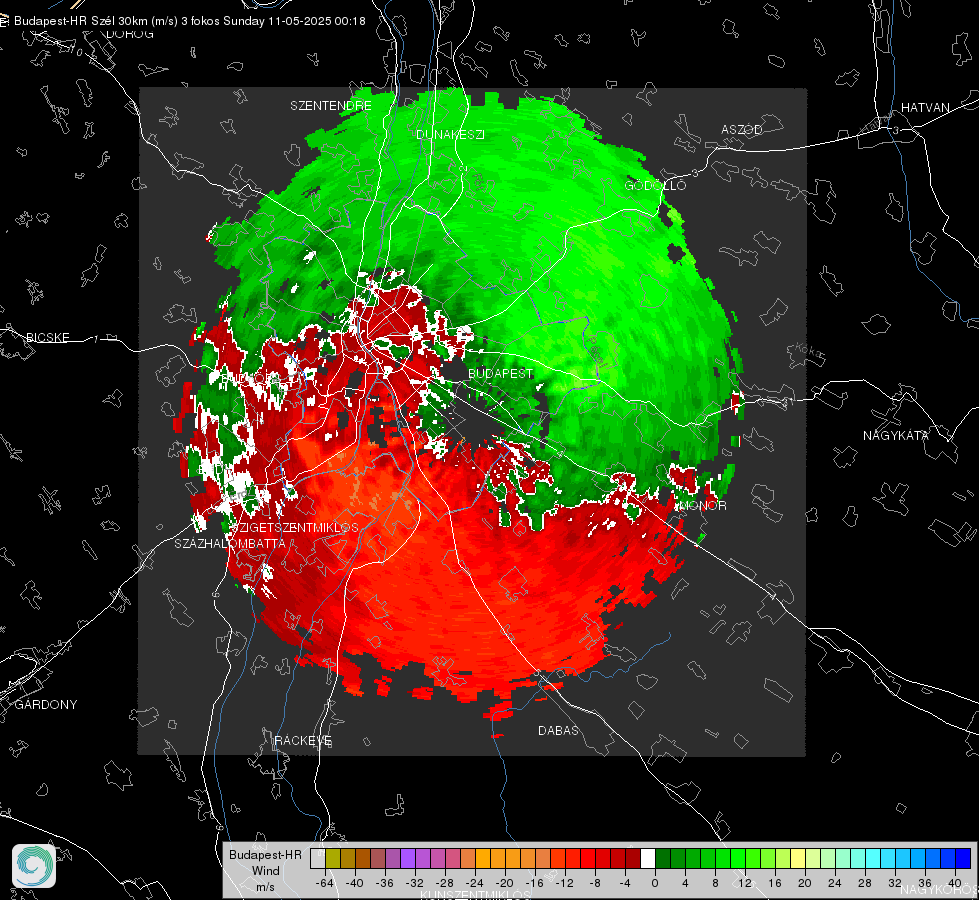Screen dimensions: 979x900
Task: Click the '-12' legend value
Action: coord(564,883)
